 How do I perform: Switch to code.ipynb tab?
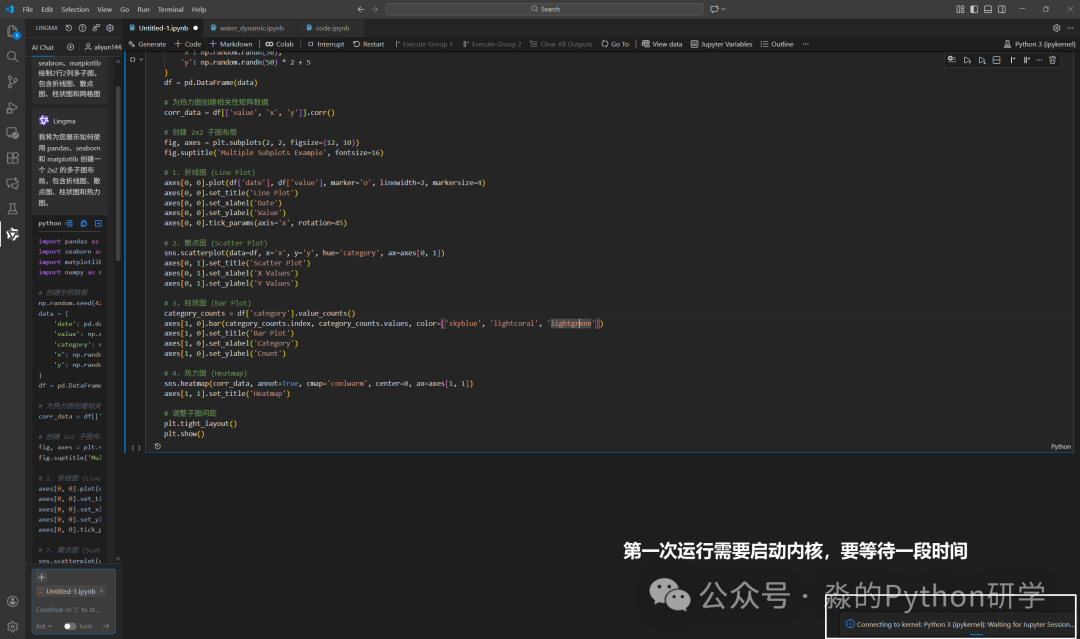click(332, 28)
